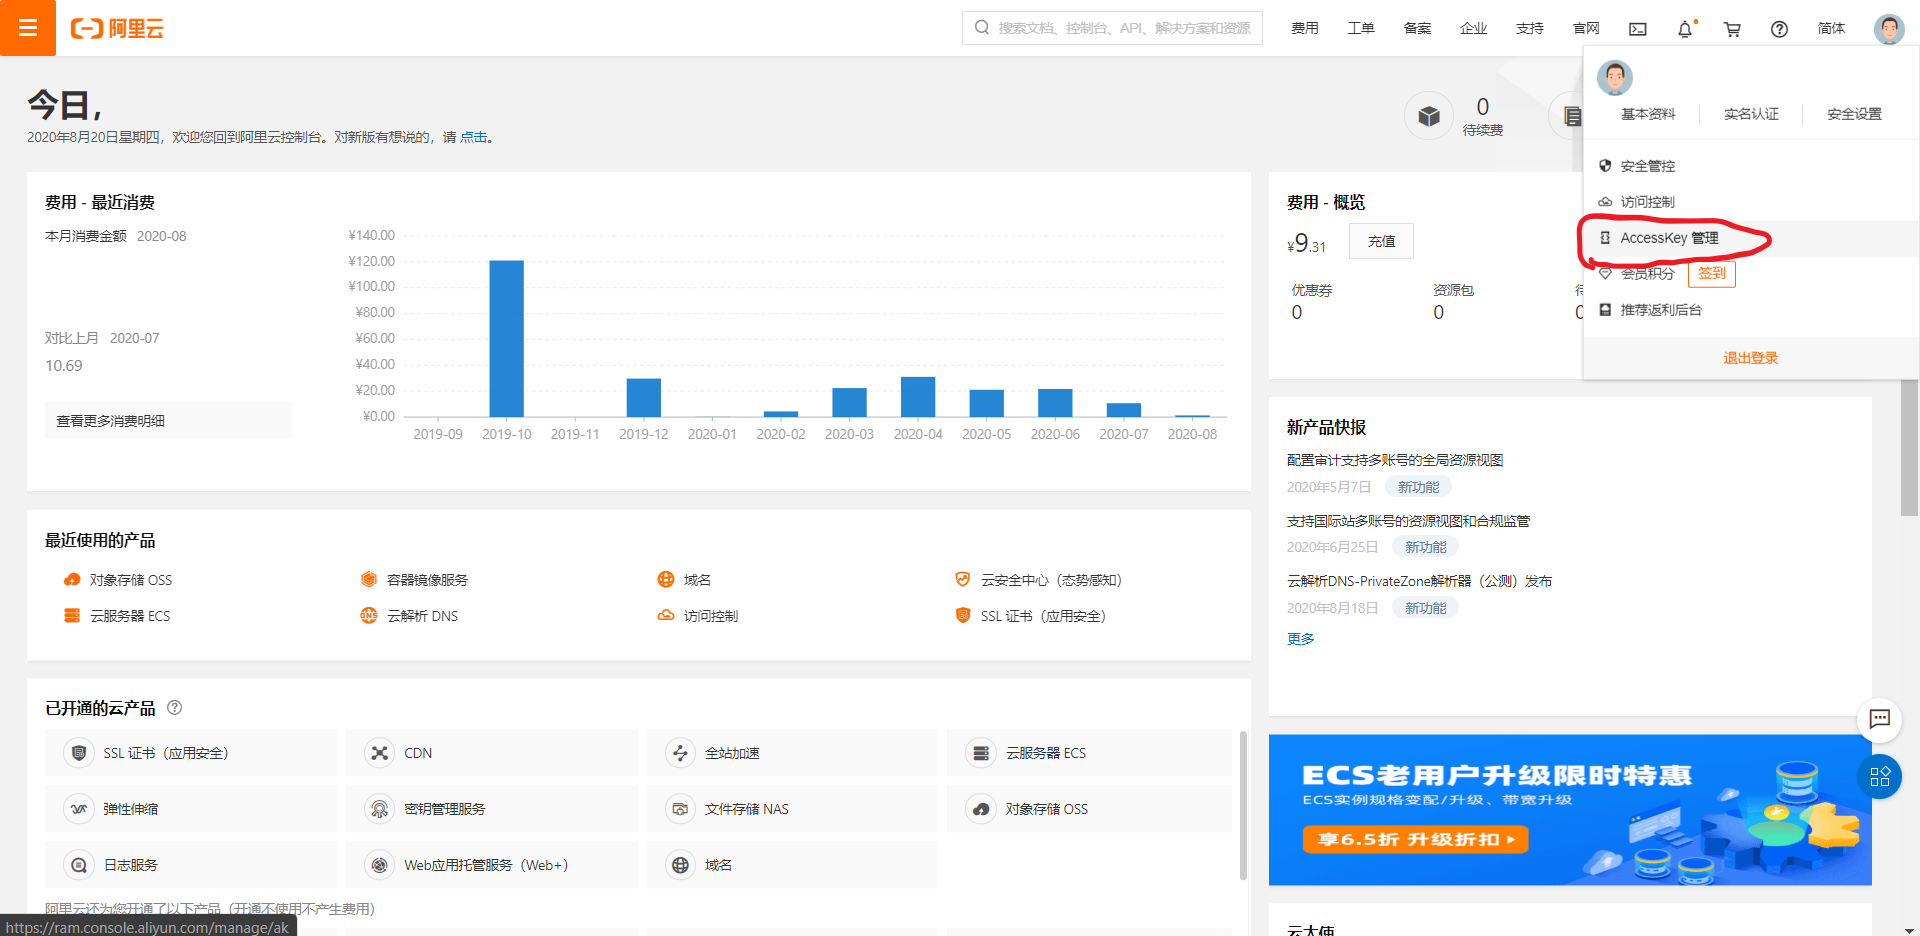Click the 待续费 cube icon
The width and height of the screenshot is (1920, 936).
point(1429,116)
